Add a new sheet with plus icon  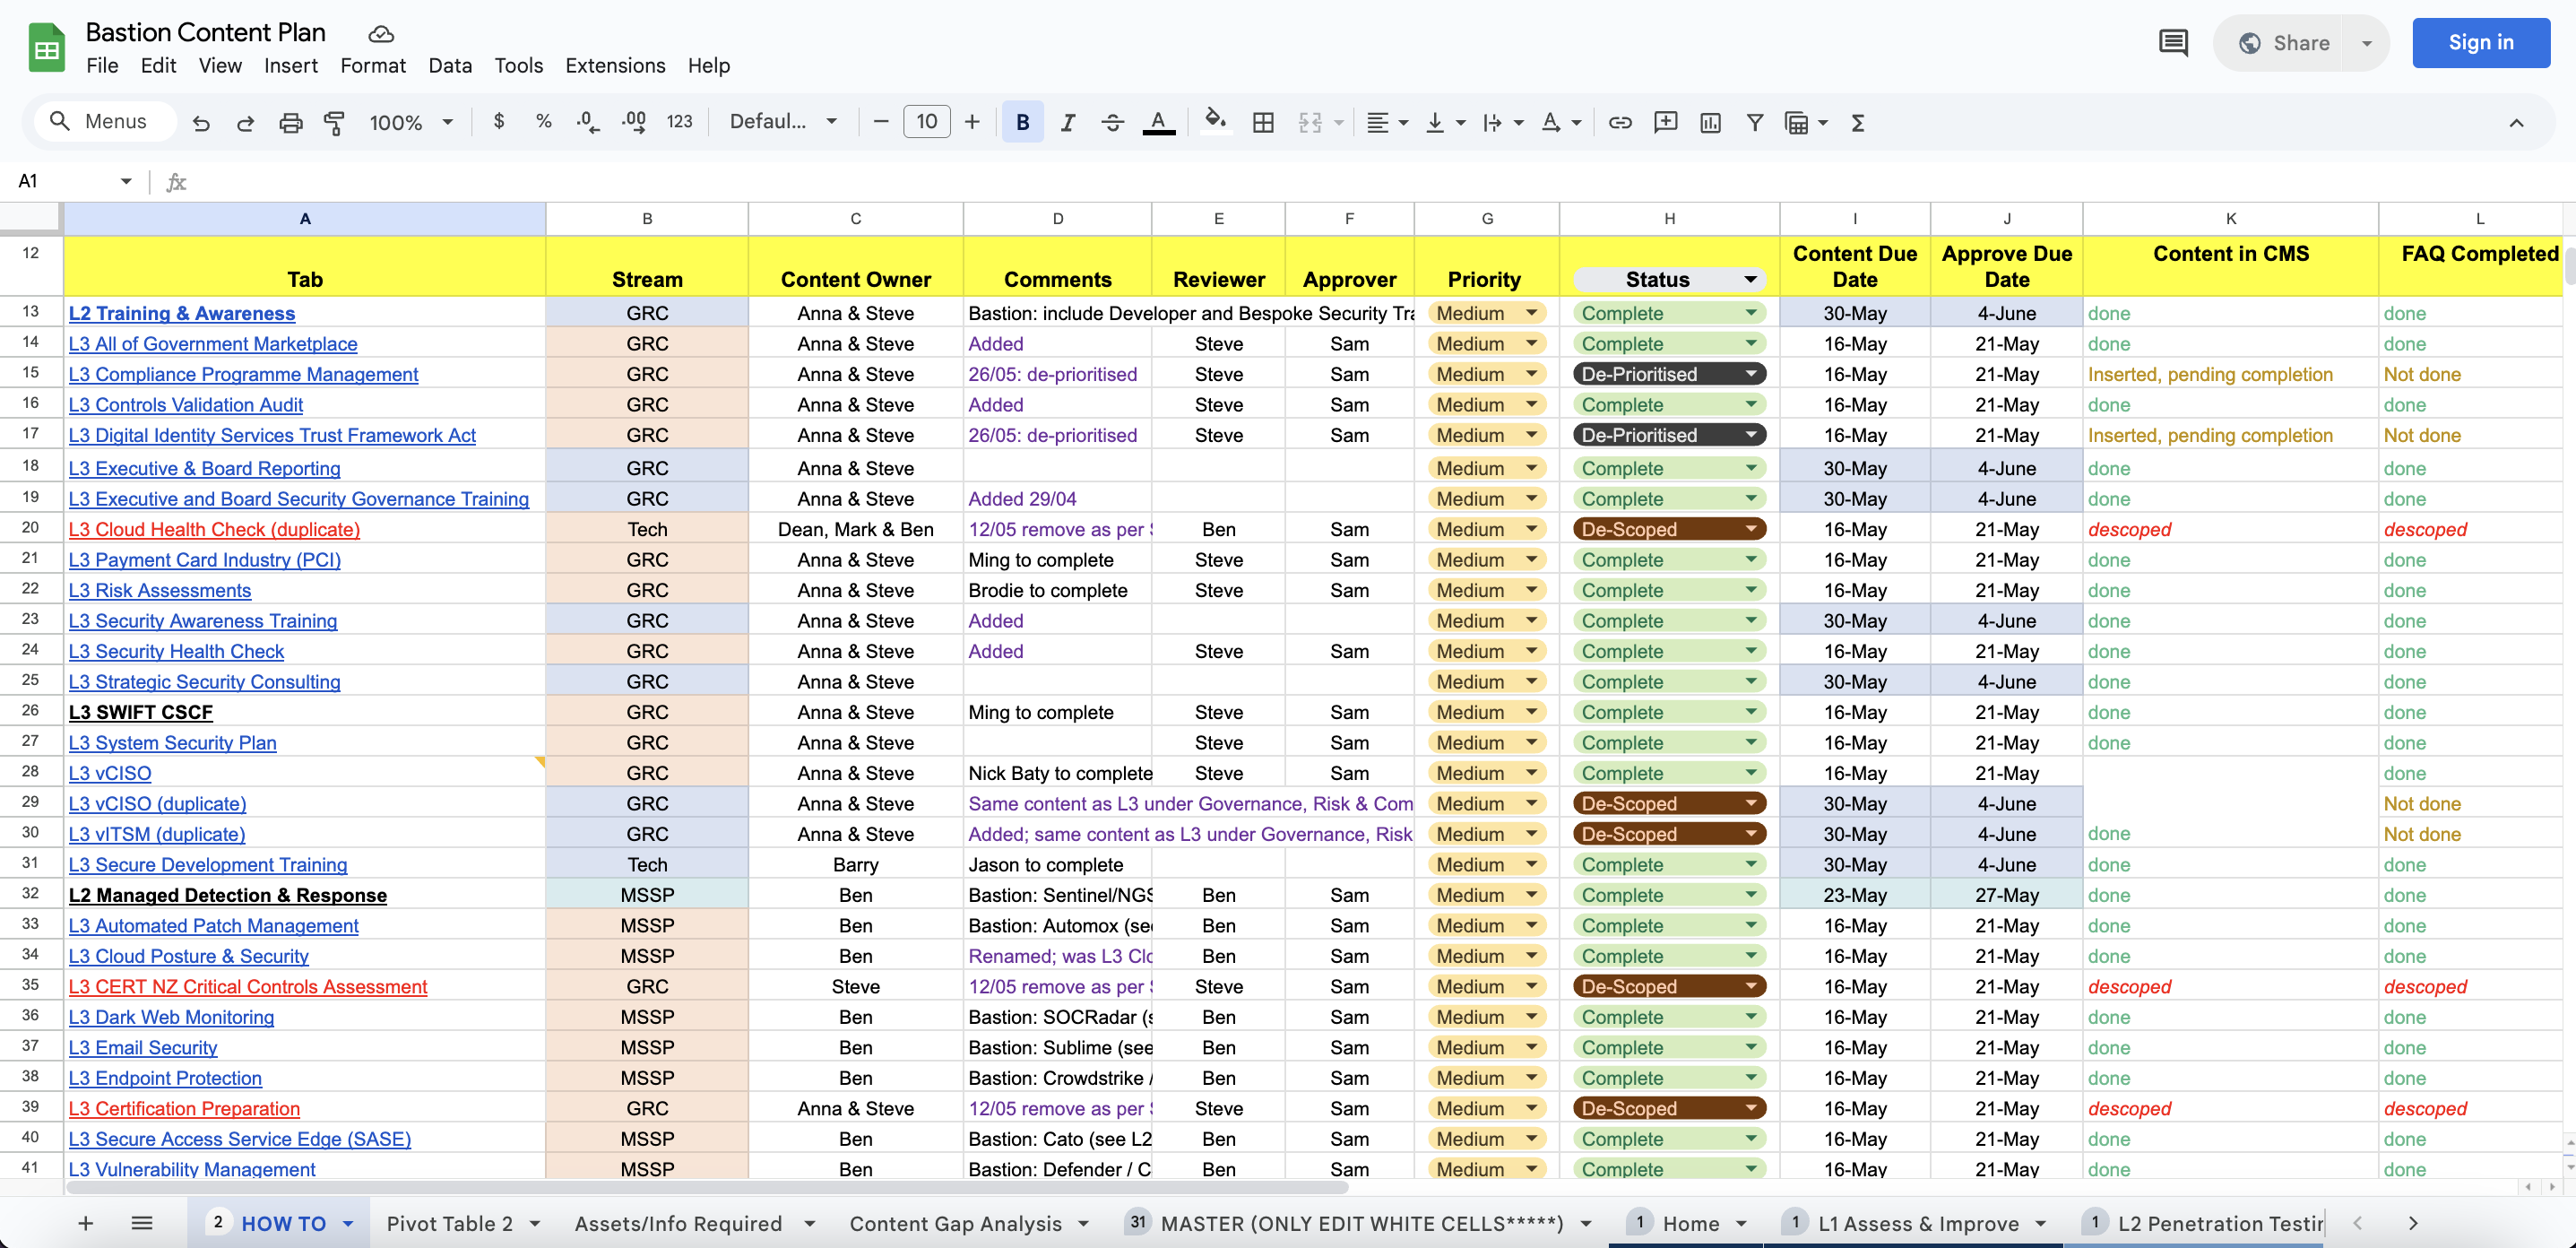coord(85,1223)
